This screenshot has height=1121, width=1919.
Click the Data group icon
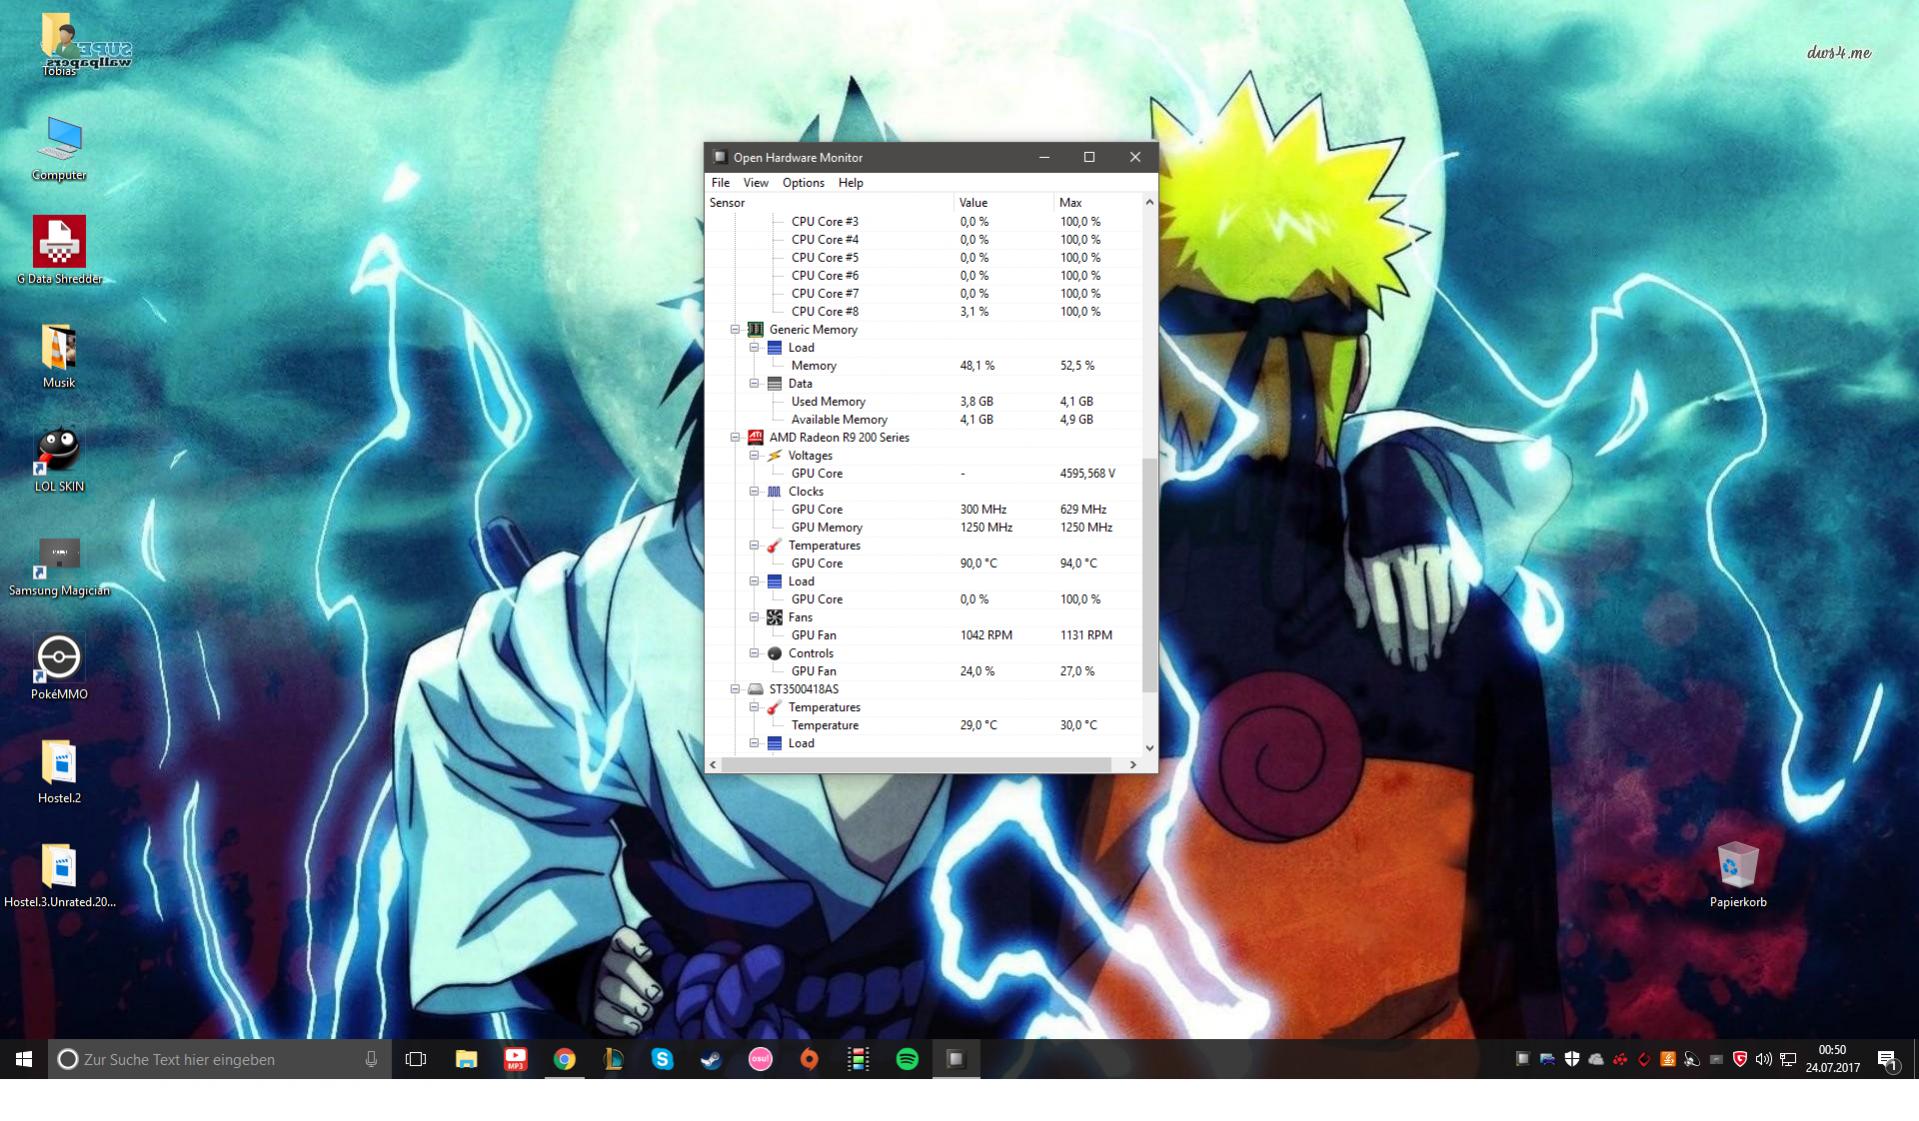click(774, 383)
